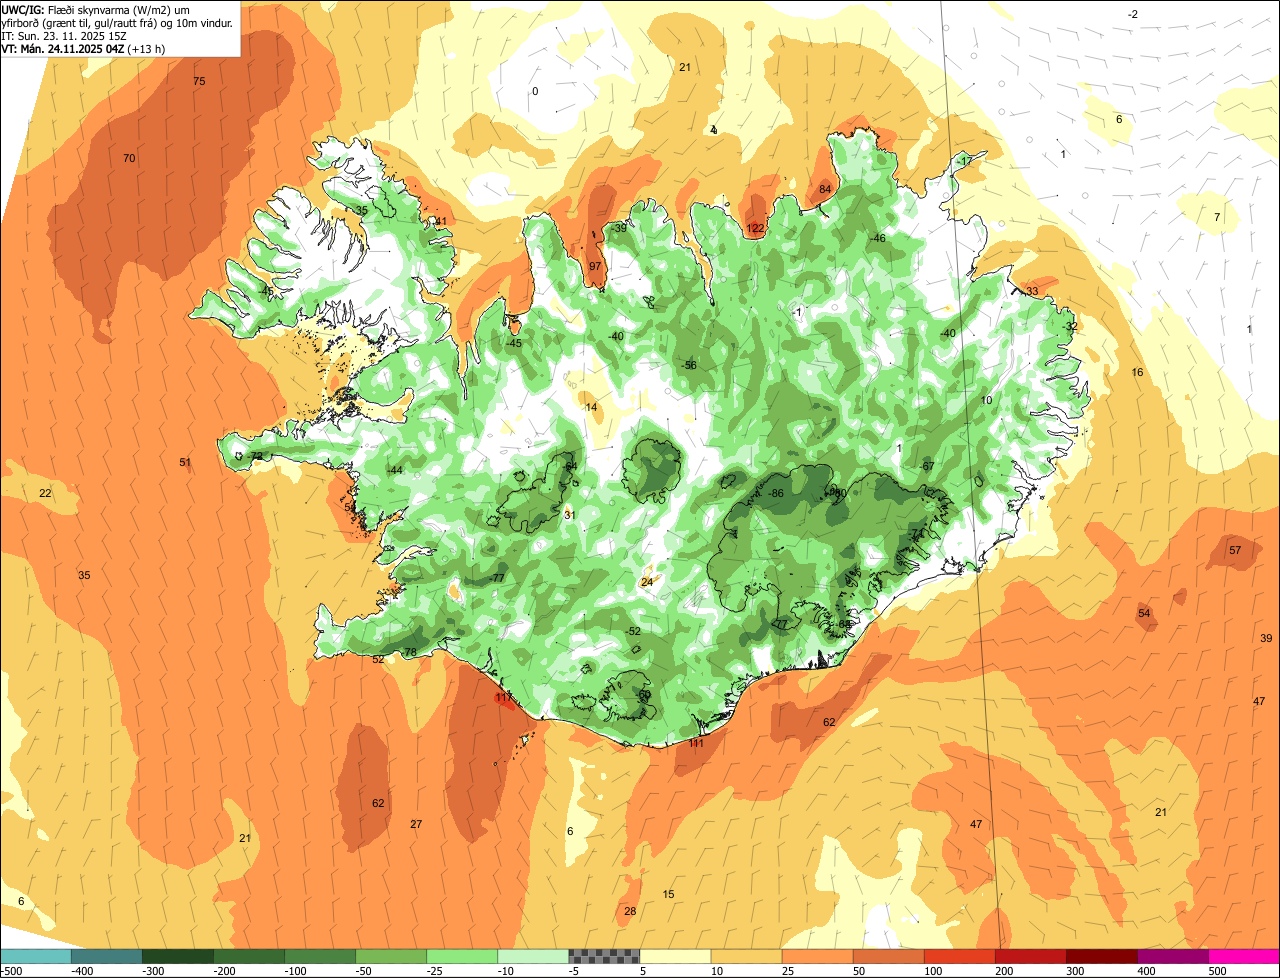Viewport: 1280px width, 978px height.
Task: Click the map value '-39' in the north
Action: coord(619,228)
